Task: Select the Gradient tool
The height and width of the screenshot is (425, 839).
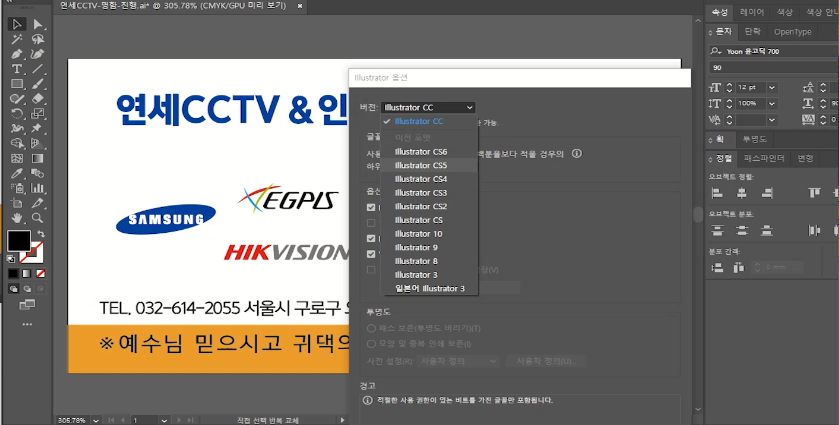Action: pos(37,158)
